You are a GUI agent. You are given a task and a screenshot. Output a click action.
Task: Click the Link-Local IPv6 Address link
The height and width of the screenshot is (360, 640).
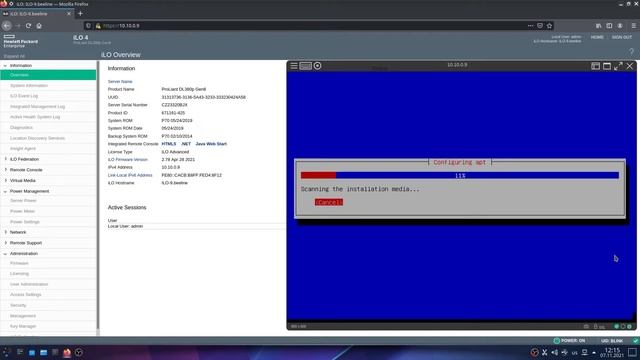[x=130, y=175]
